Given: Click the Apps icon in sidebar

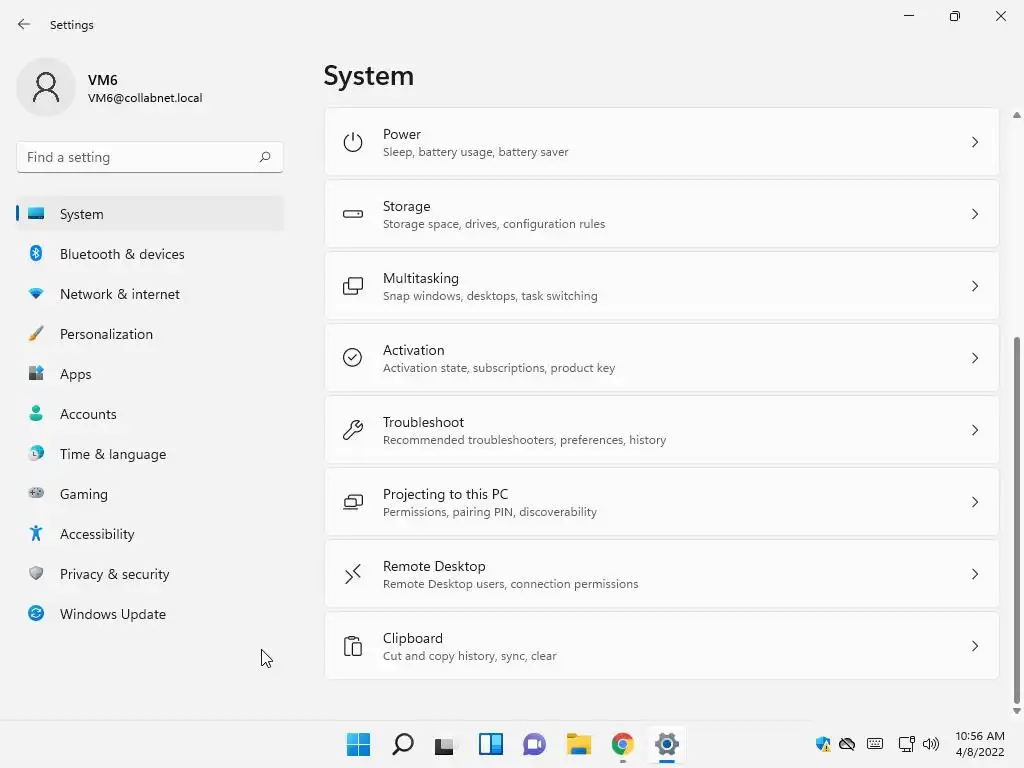Looking at the screenshot, I should click(36, 374).
